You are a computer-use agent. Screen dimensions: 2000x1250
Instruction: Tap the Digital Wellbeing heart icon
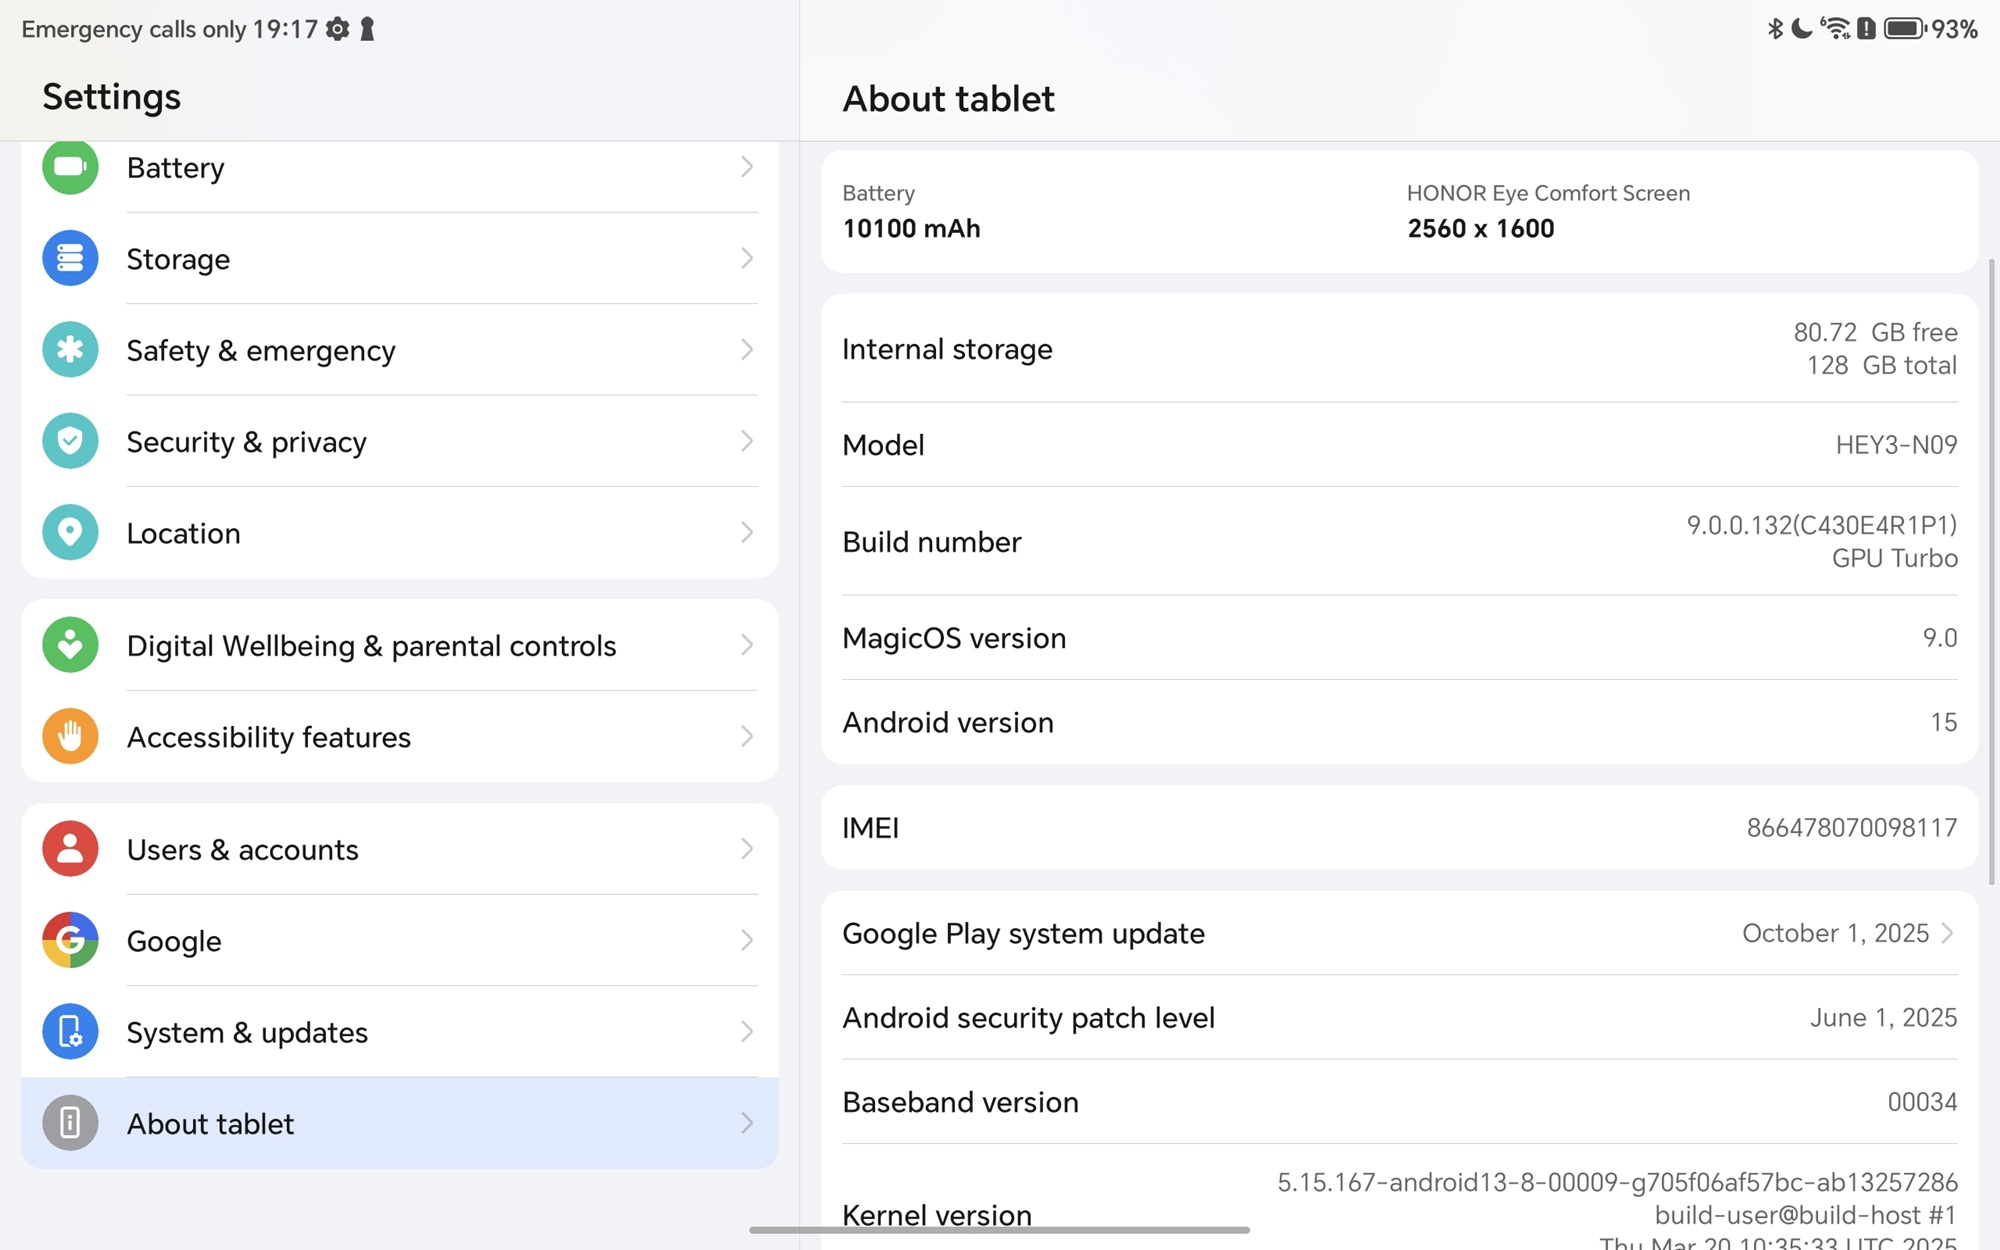(x=70, y=645)
